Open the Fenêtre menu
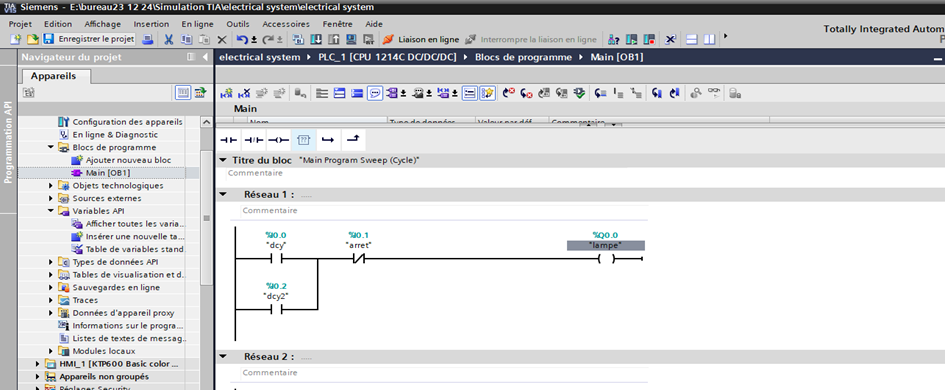Screen dimensions: 945x390 pyautogui.click(x=338, y=24)
